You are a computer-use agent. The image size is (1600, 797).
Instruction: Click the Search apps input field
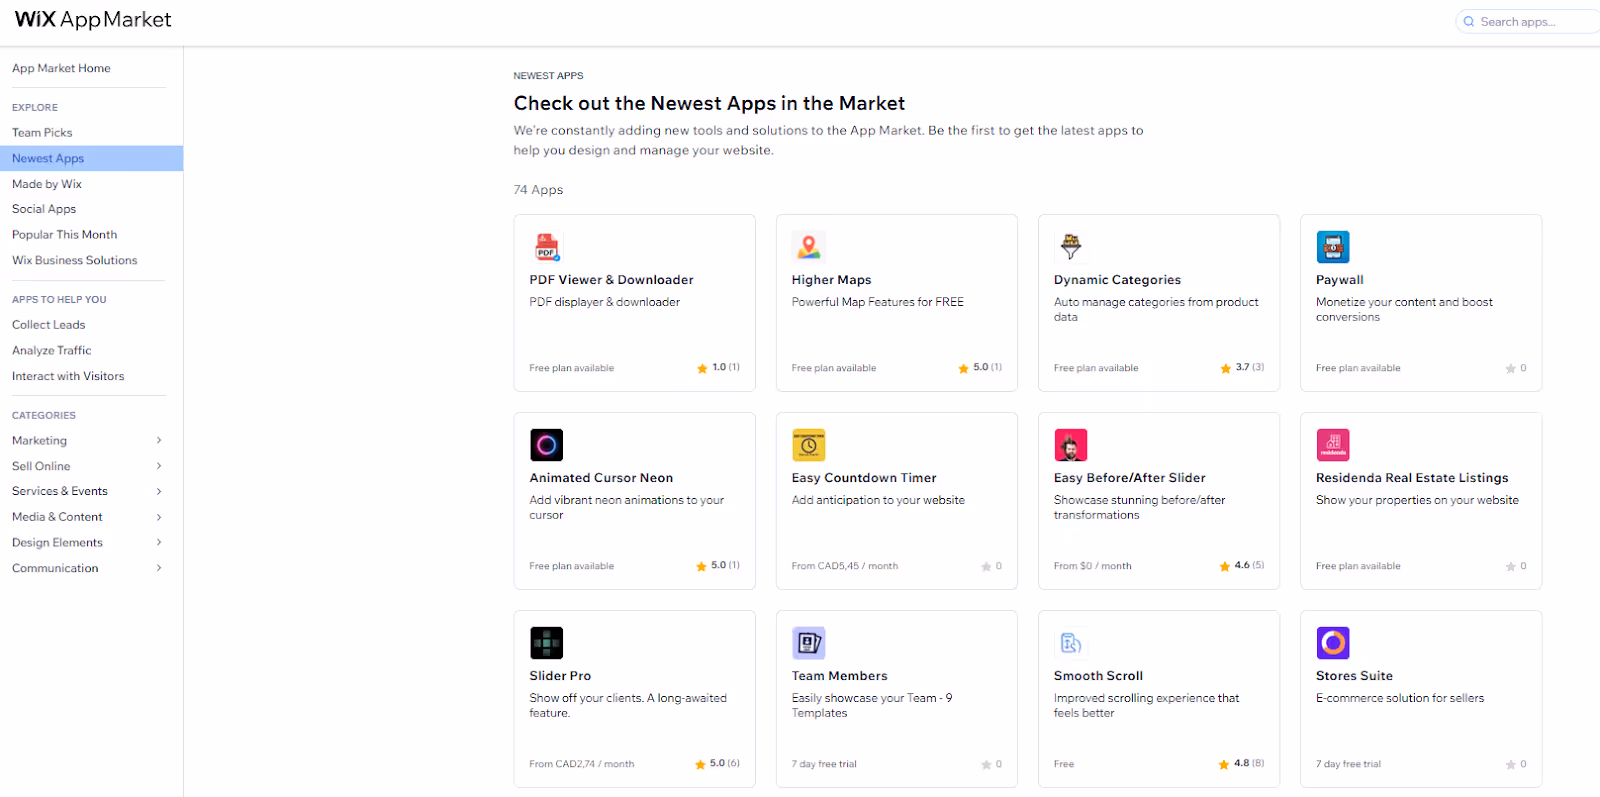[1530, 20]
